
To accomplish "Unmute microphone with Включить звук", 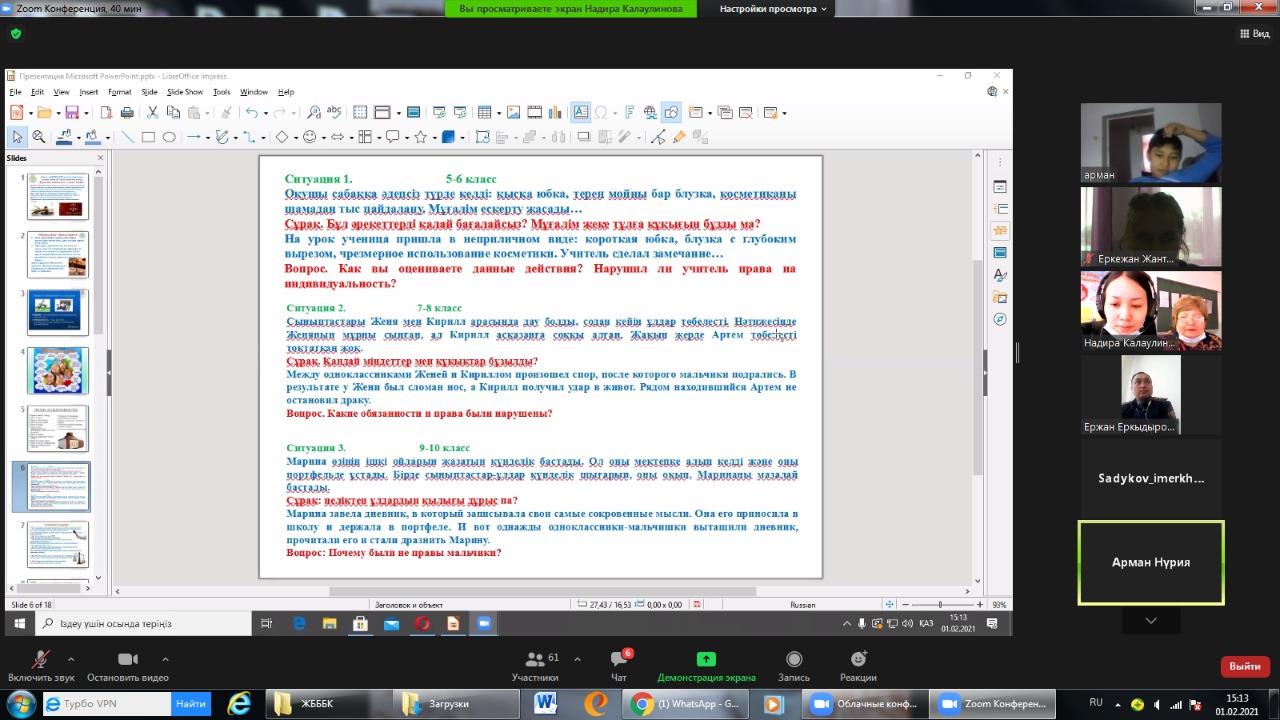I will [41, 660].
